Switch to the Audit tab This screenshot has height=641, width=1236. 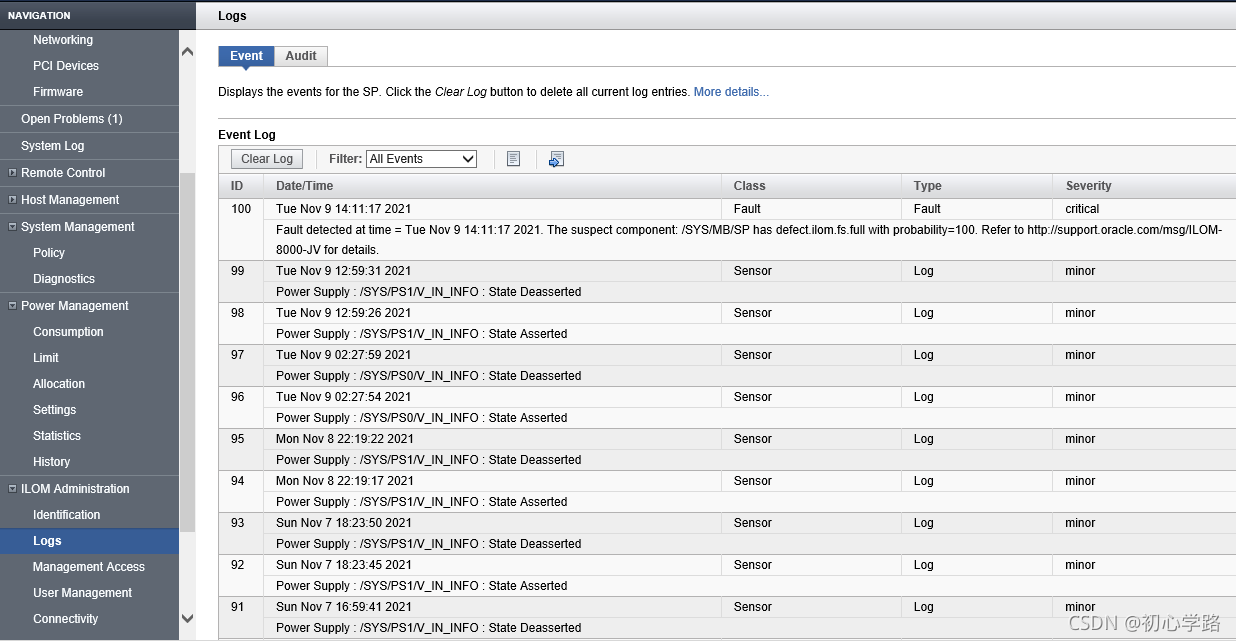301,56
